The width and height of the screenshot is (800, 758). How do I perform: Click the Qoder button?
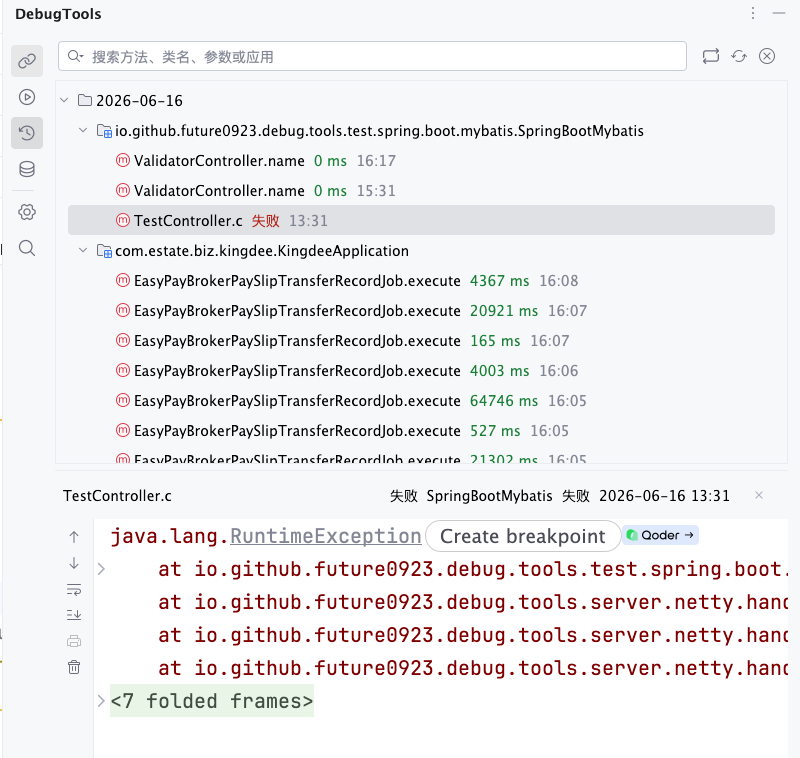pos(660,535)
